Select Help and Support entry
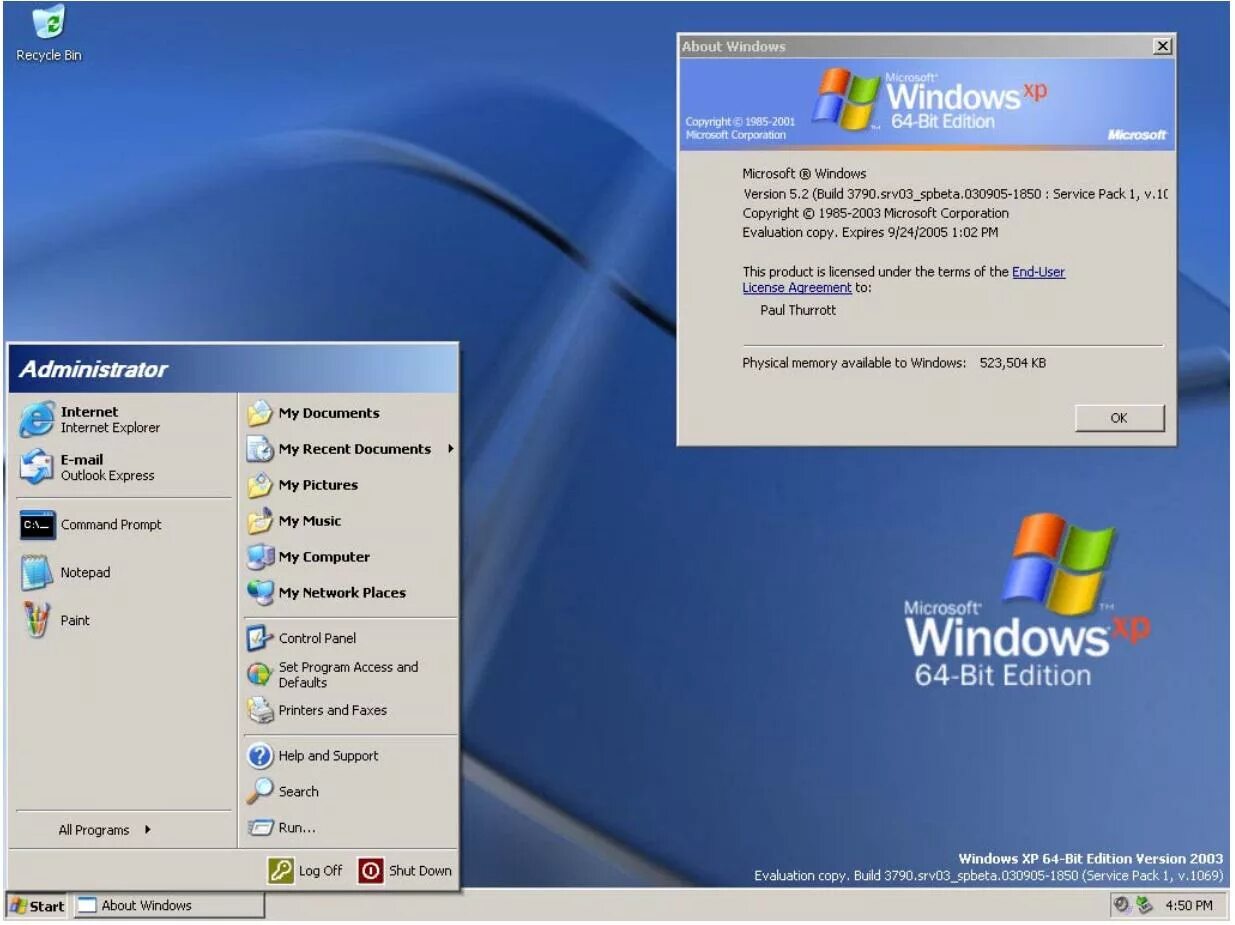1235x925 pixels. tap(348, 755)
